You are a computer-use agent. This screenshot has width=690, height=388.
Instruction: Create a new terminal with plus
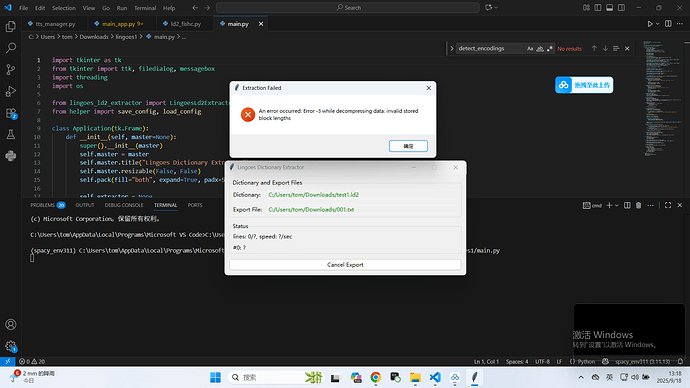point(609,205)
